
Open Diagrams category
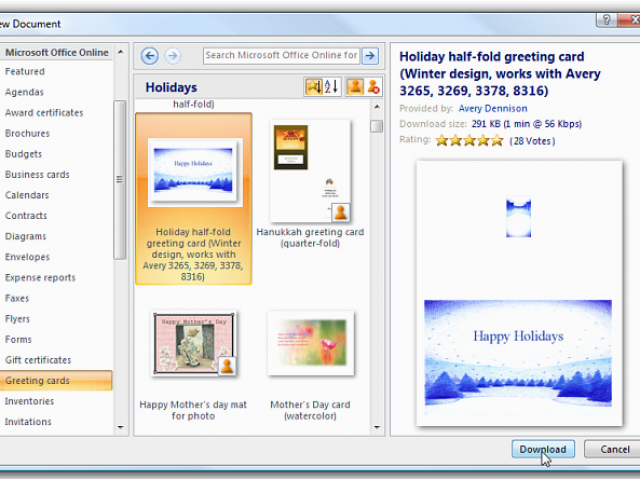25,236
